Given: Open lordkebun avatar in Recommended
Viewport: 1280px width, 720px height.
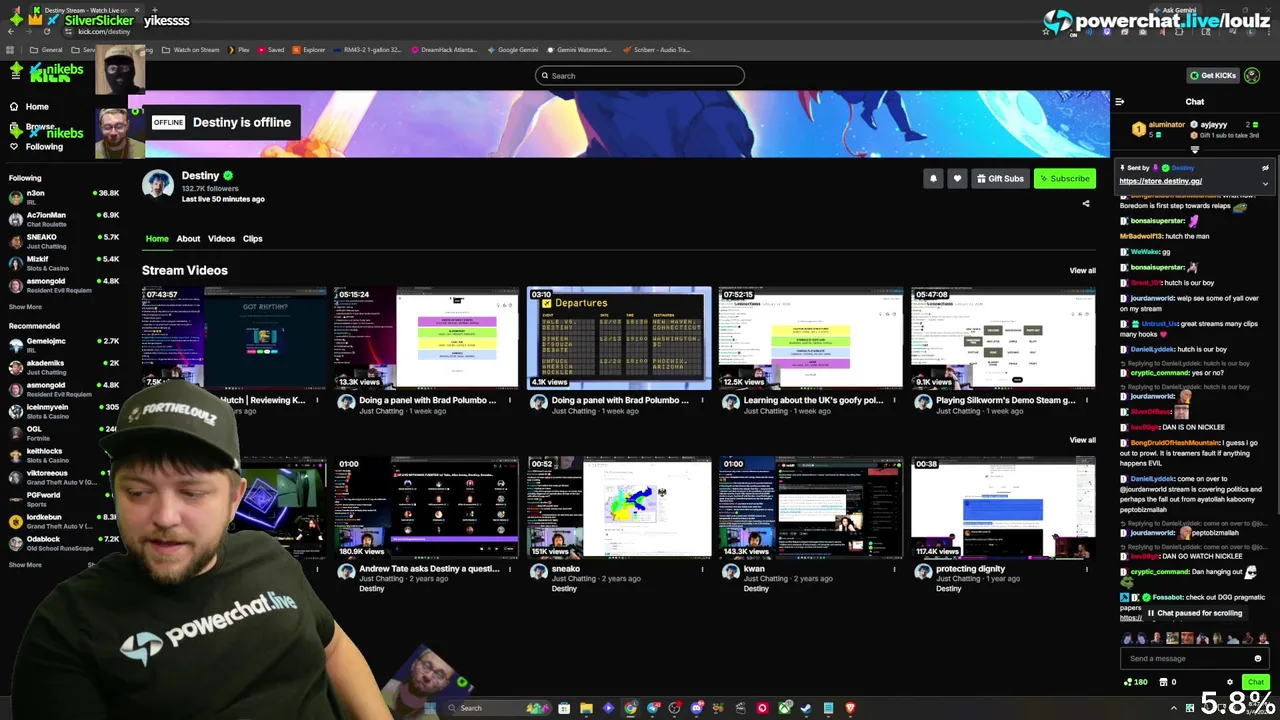Looking at the screenshot, I should click(x=15, y=521).
